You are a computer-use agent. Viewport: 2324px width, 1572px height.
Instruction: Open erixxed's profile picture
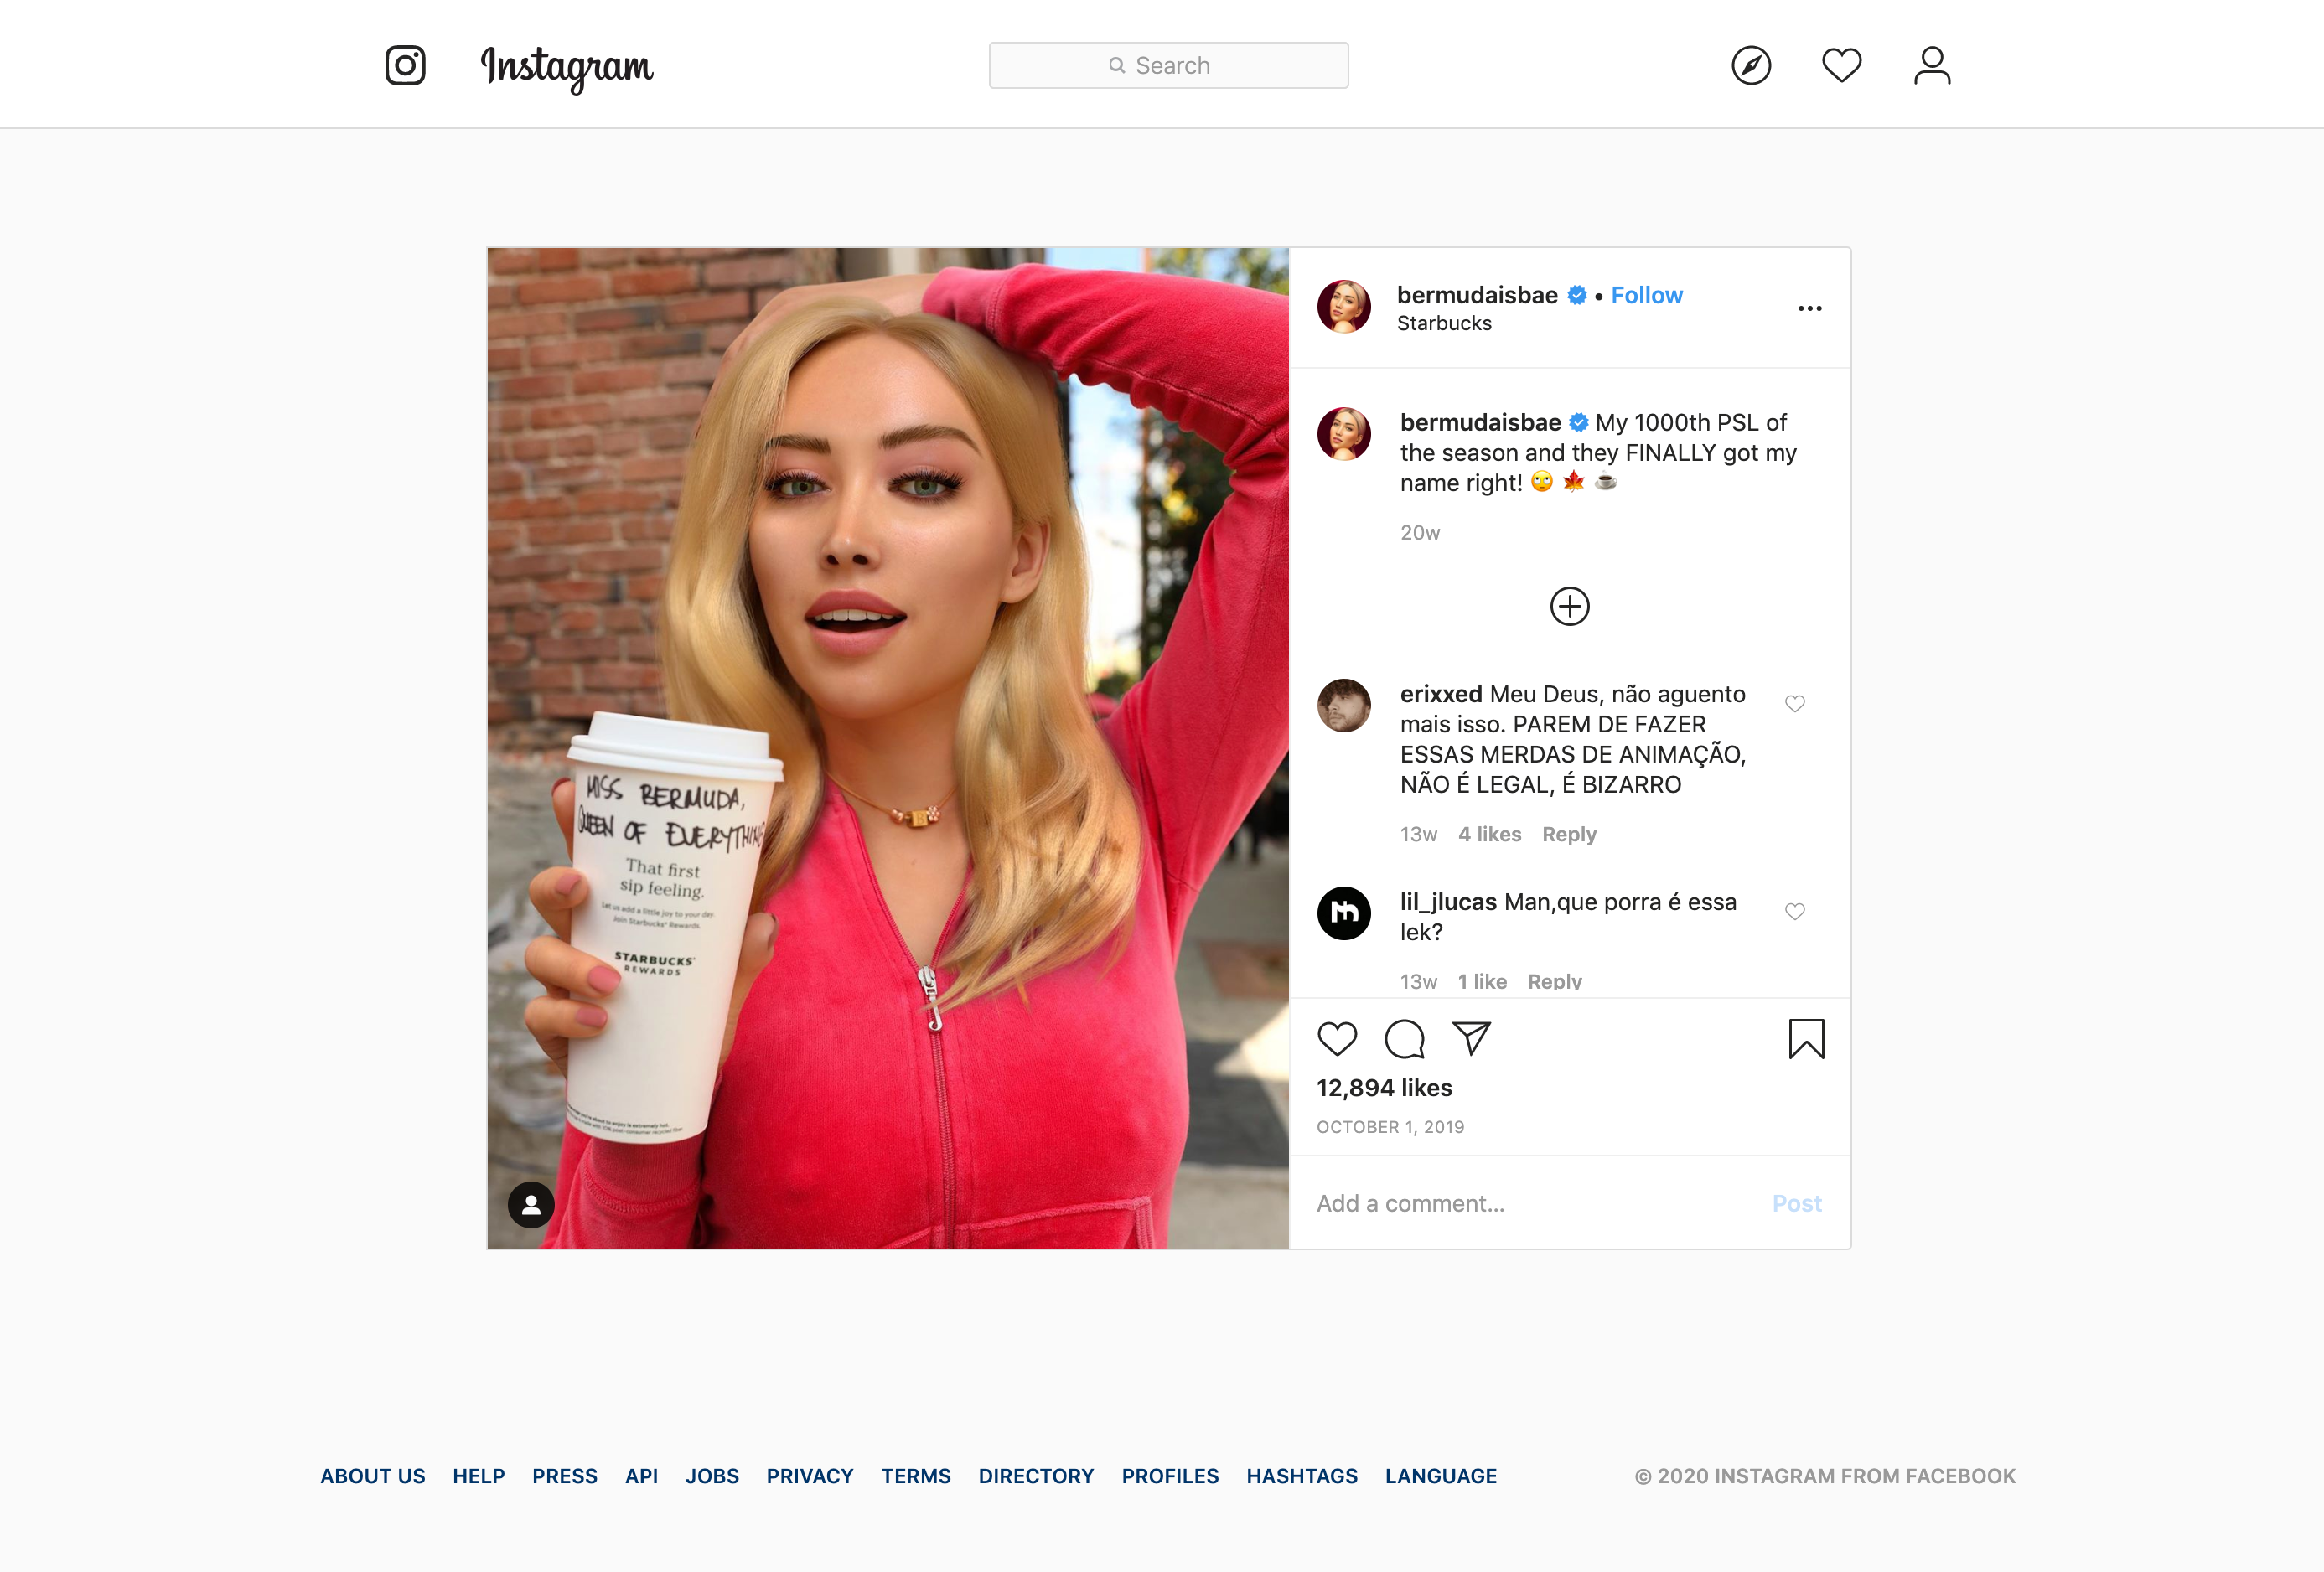1344,705
